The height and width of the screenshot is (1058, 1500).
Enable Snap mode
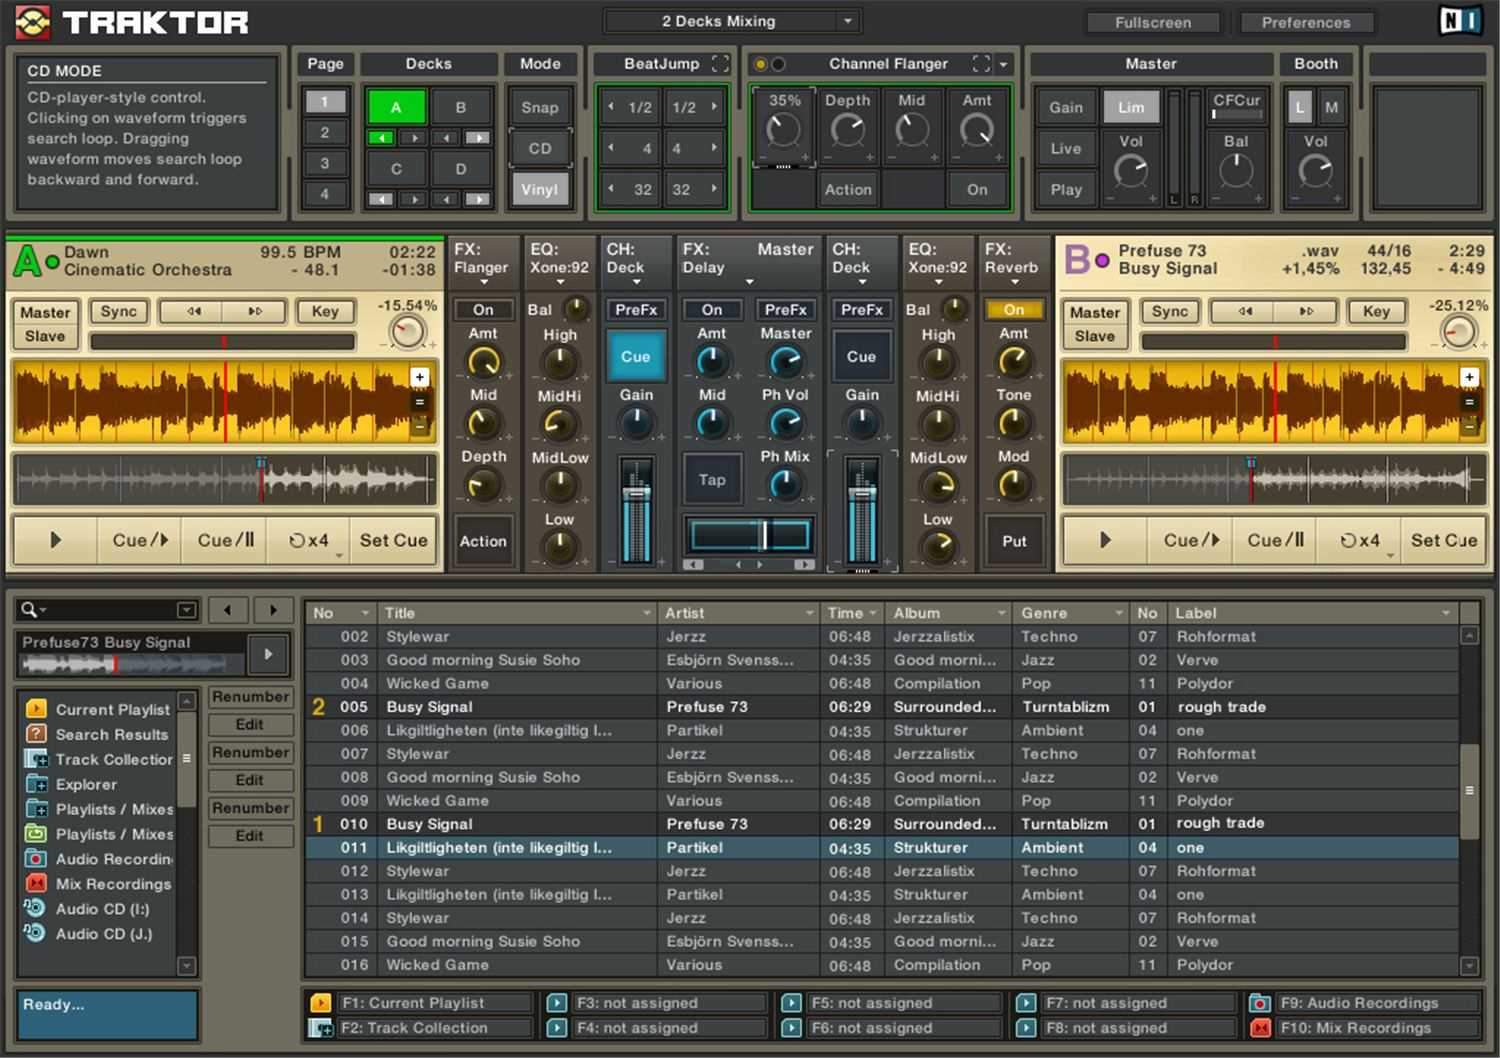pyautogui.click(x=540, y=107)
